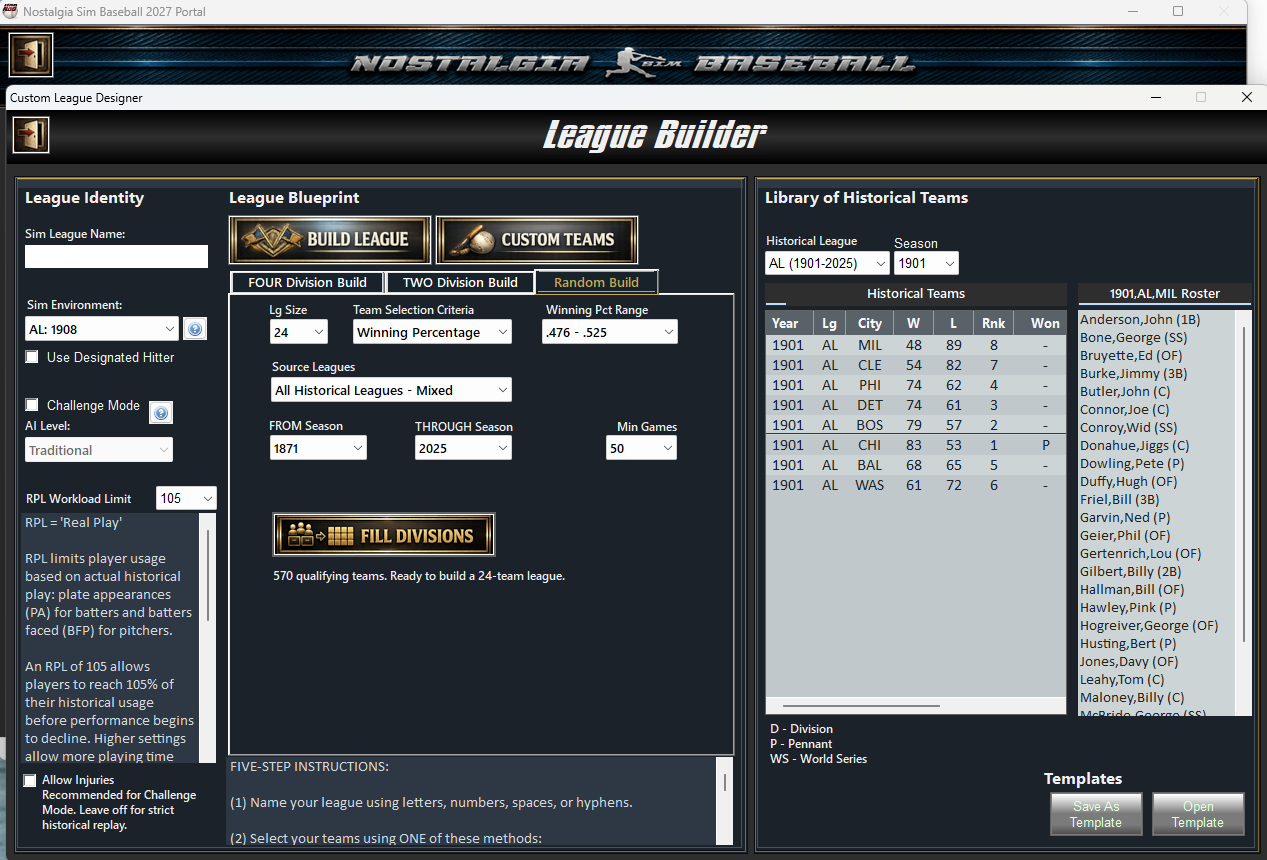This screenshot has height=860, width=1267.
Task: Select Maloney,Billy (C) in roster
Action: (1132, 698)
